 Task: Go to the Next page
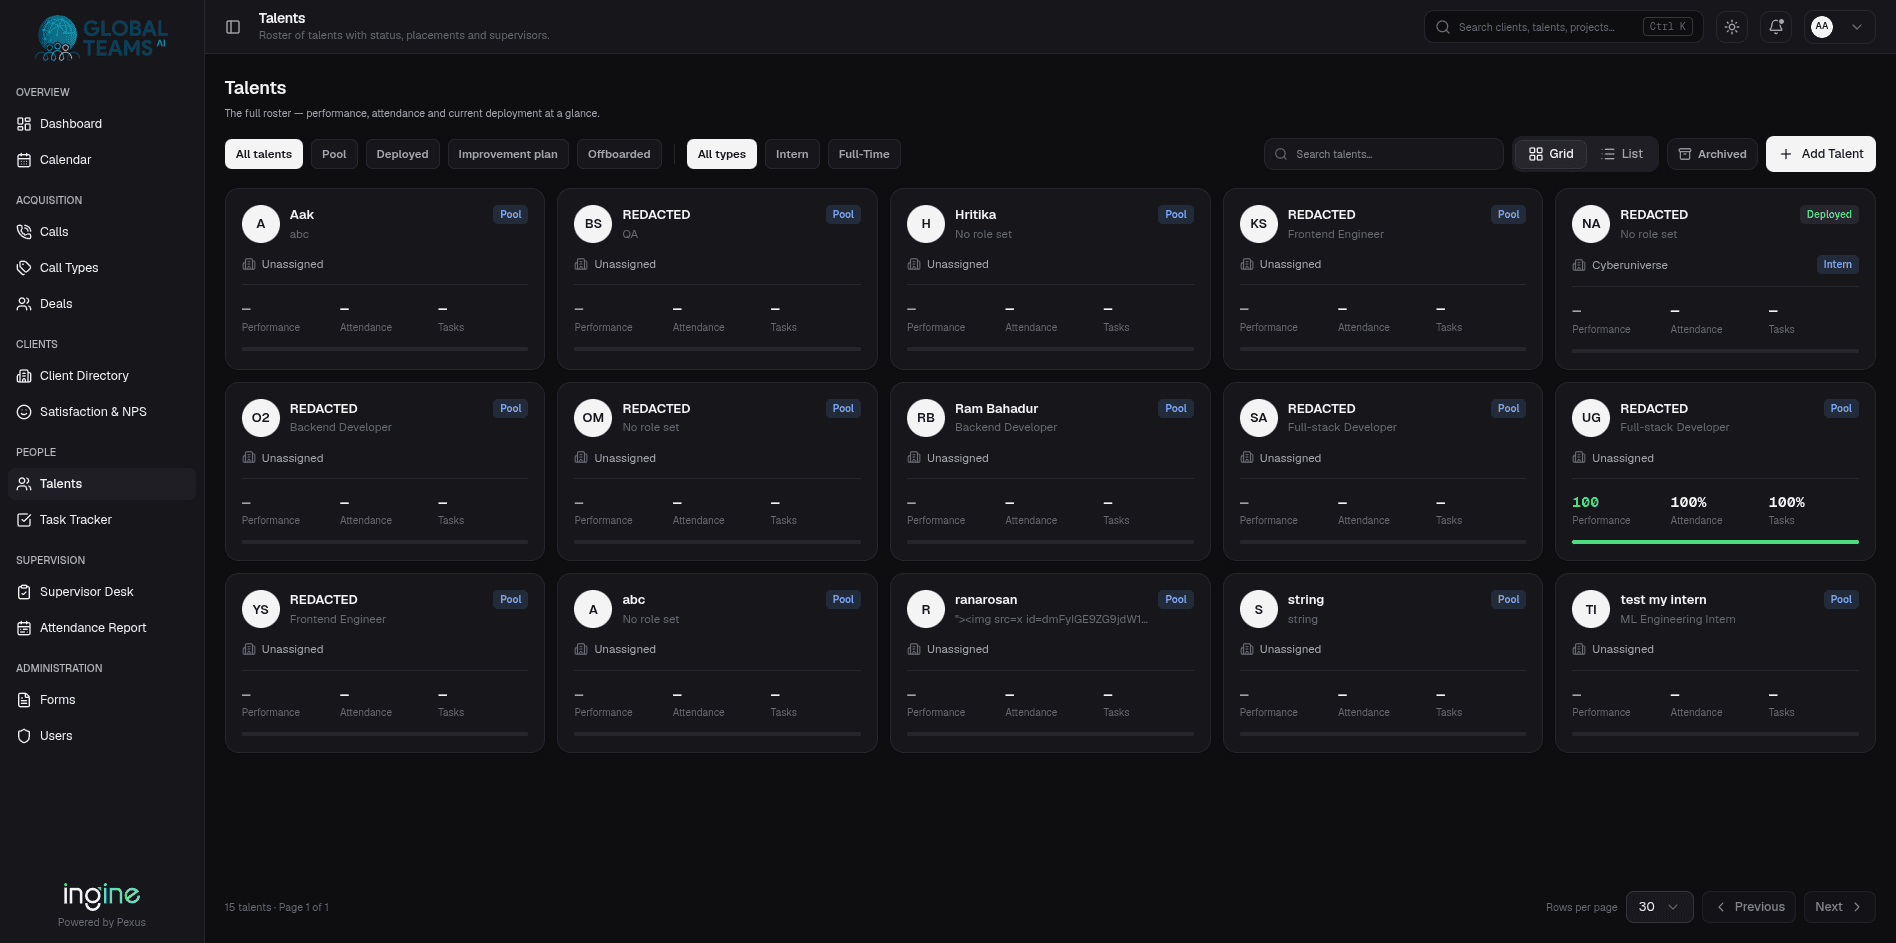tap(1839, 907)
